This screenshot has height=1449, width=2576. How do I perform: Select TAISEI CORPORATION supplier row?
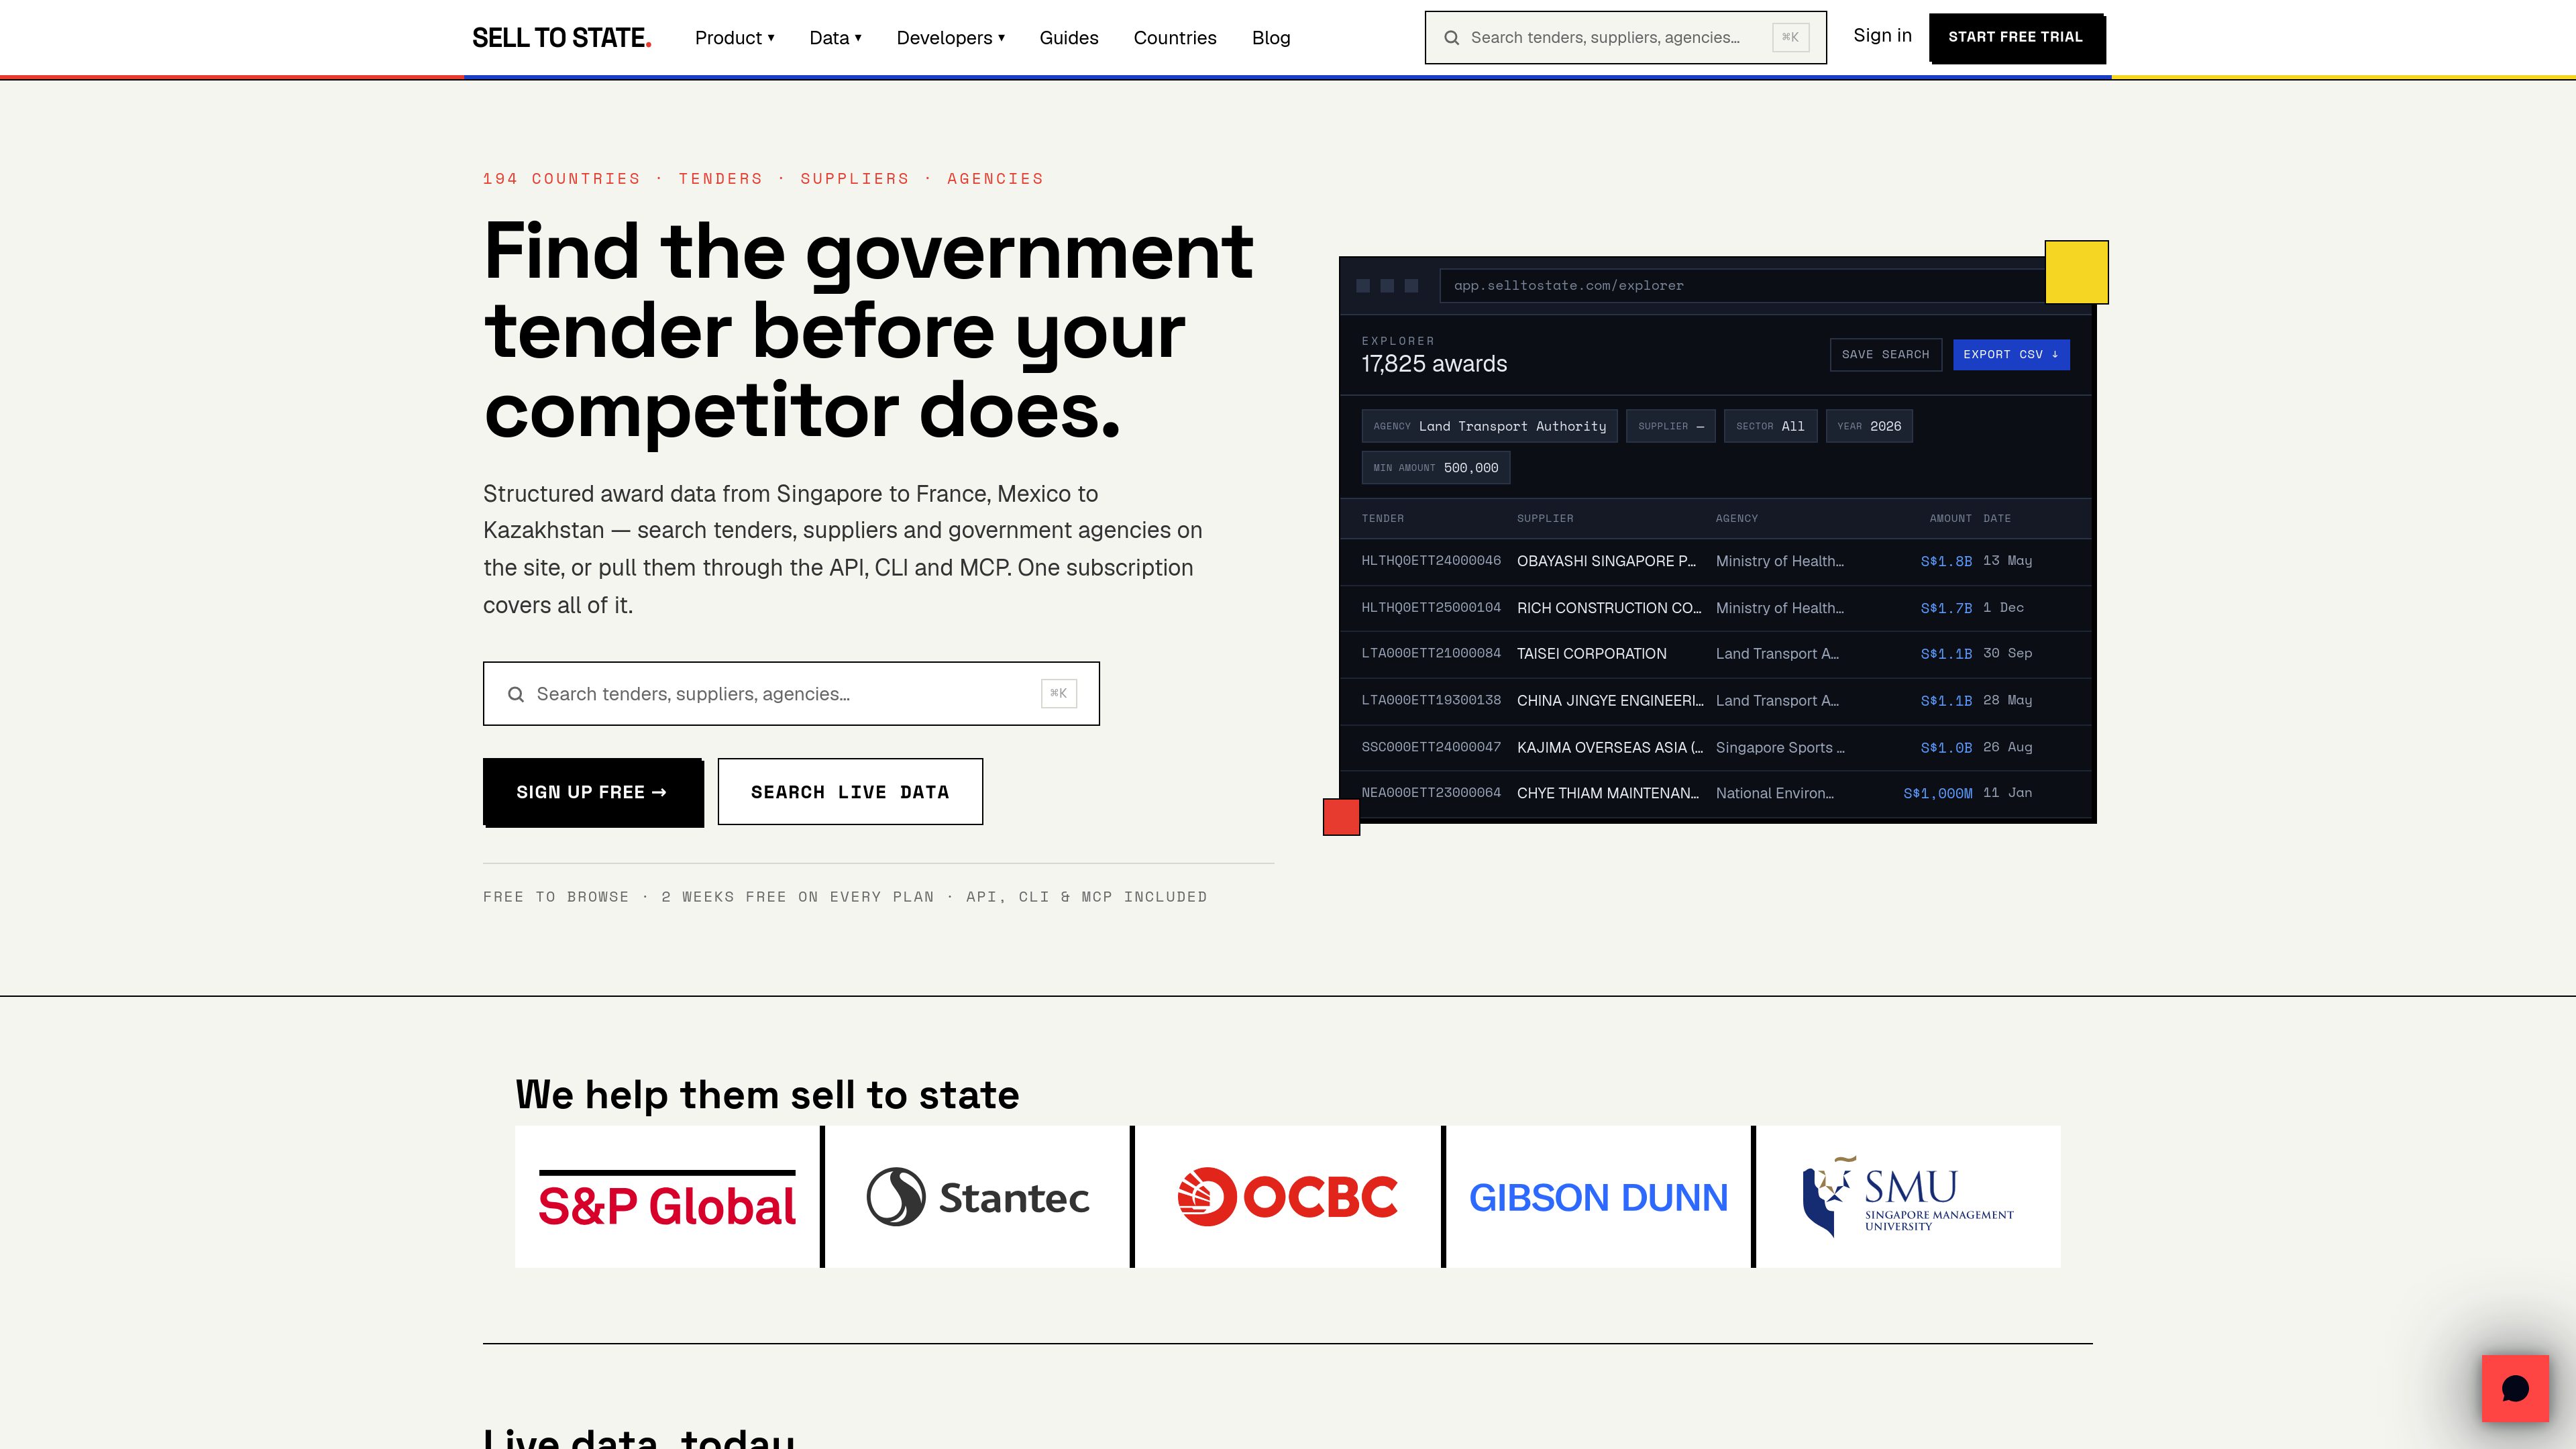point(1715,654)
